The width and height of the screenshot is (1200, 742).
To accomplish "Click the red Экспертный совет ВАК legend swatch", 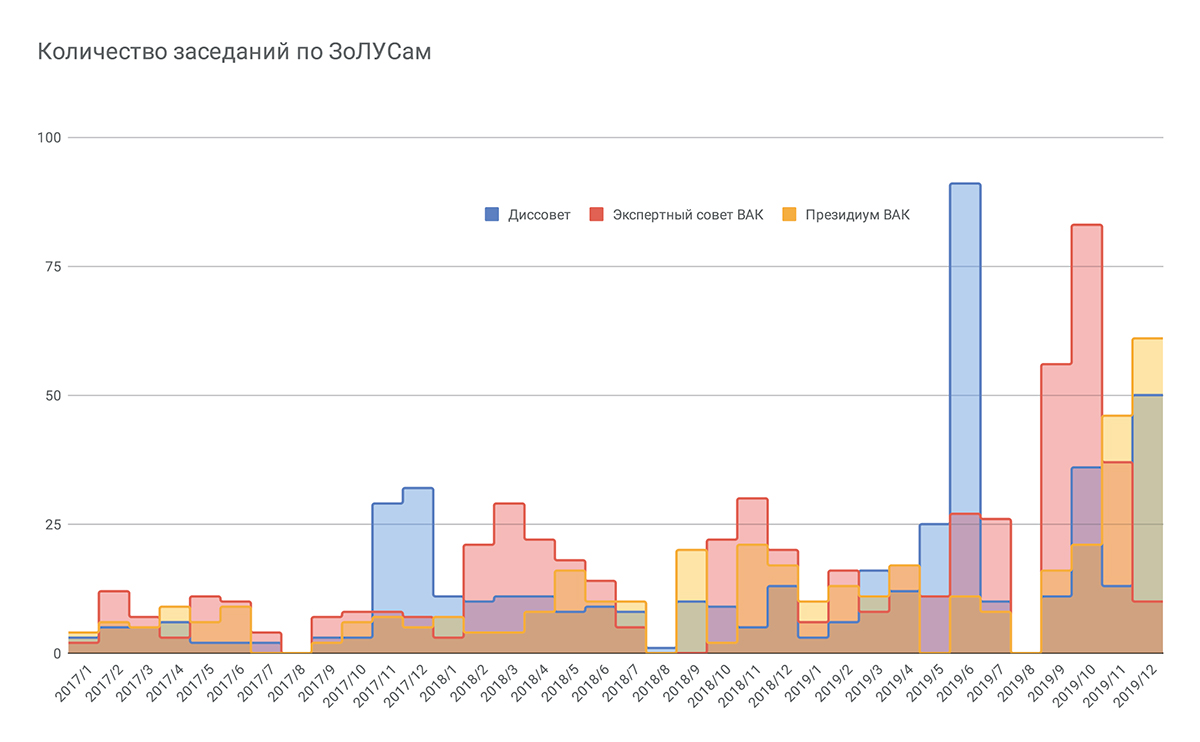I will pos(597,214).
